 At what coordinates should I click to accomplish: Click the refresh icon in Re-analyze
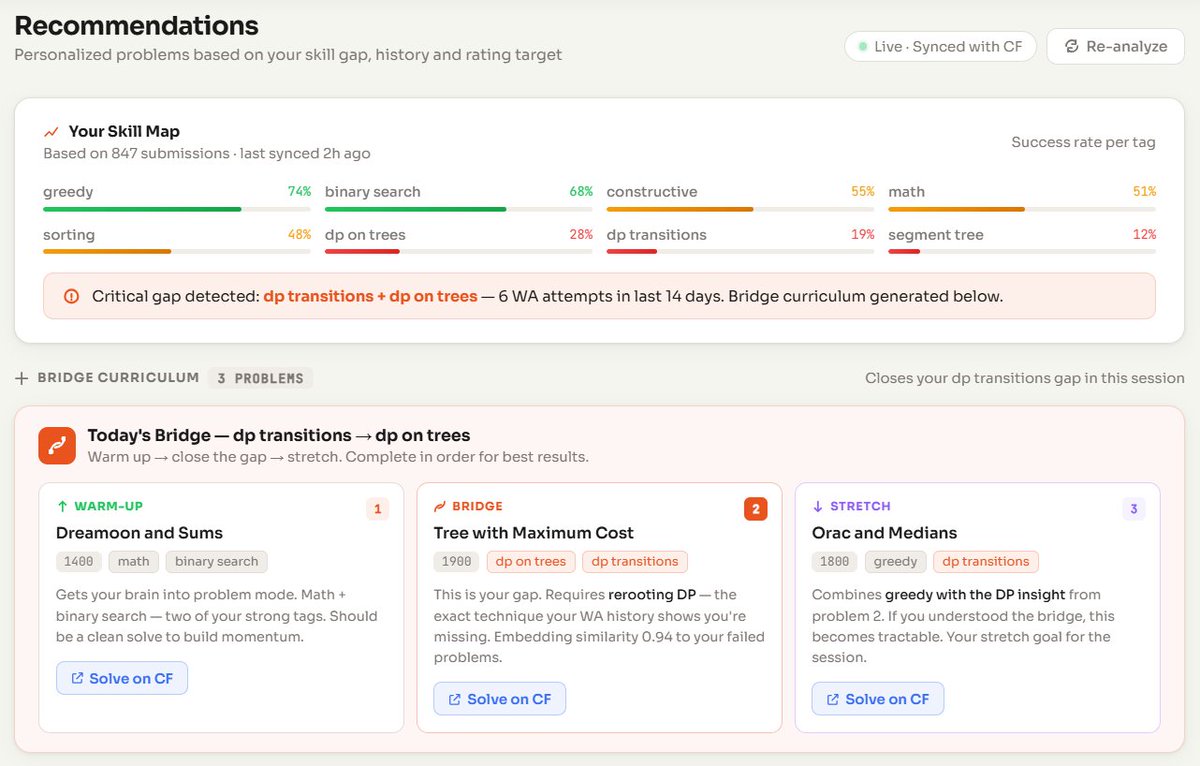click(x=1071, y=46)
